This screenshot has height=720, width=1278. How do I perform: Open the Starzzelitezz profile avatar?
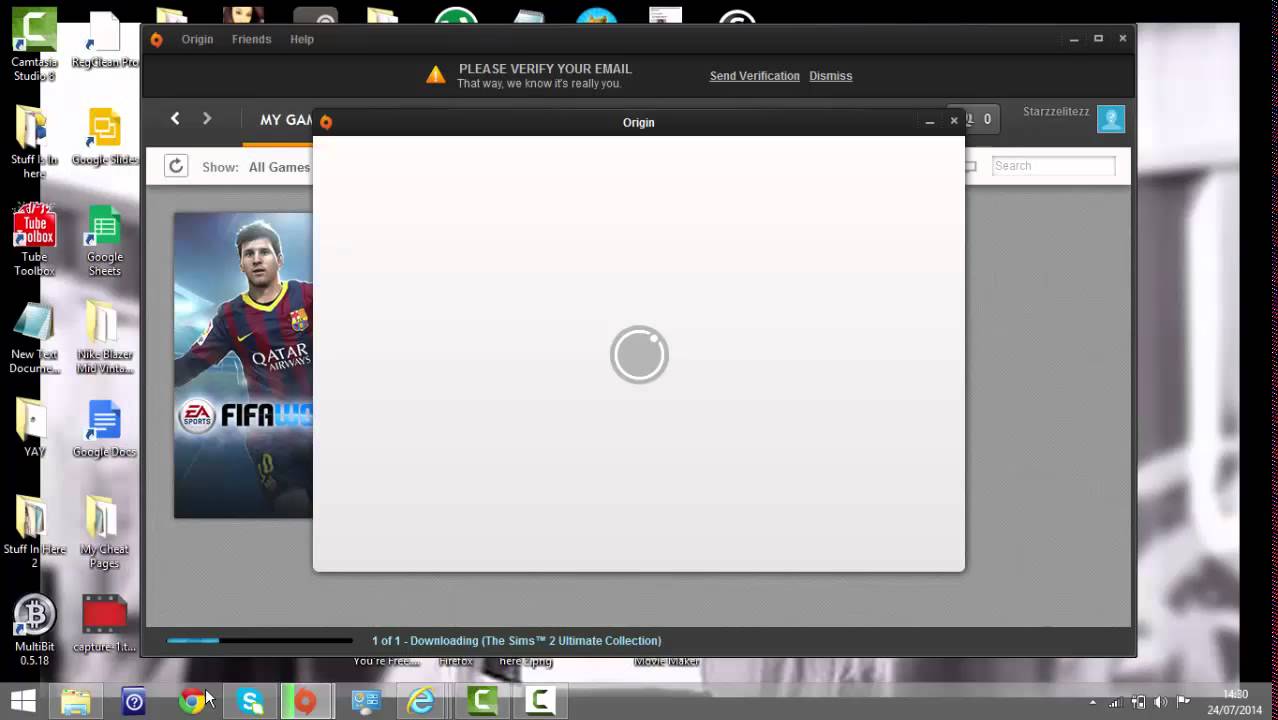(1111, 119)
